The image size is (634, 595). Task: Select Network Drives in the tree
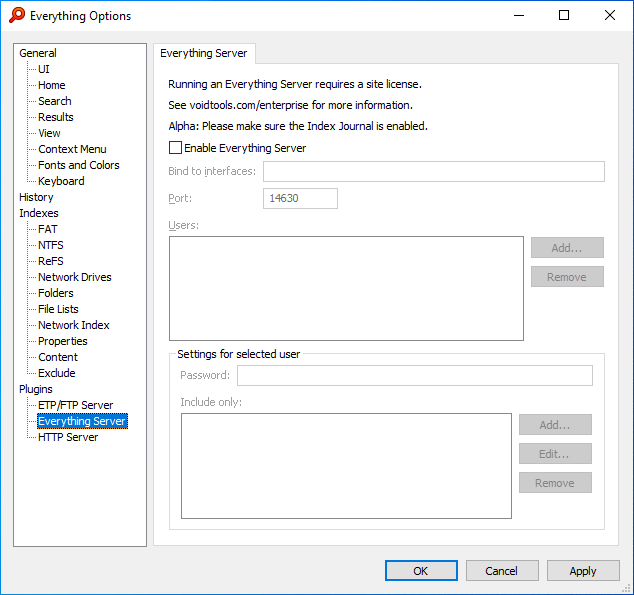tap(75, 277)
